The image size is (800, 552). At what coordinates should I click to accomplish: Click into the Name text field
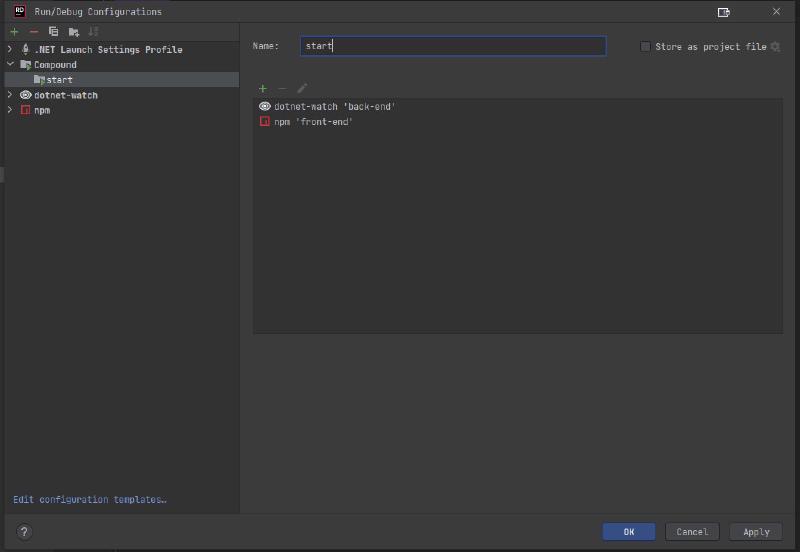(452, 46)
